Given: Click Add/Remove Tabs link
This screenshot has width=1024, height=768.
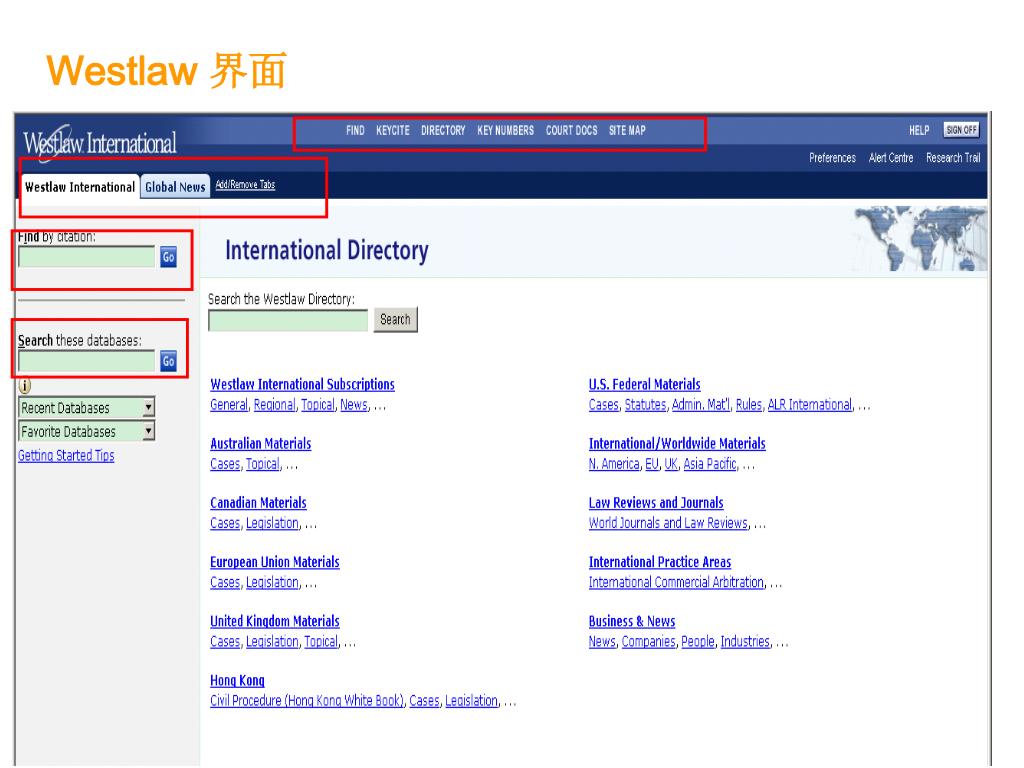Looking at the screenshot, I should (x=245, y=185).
